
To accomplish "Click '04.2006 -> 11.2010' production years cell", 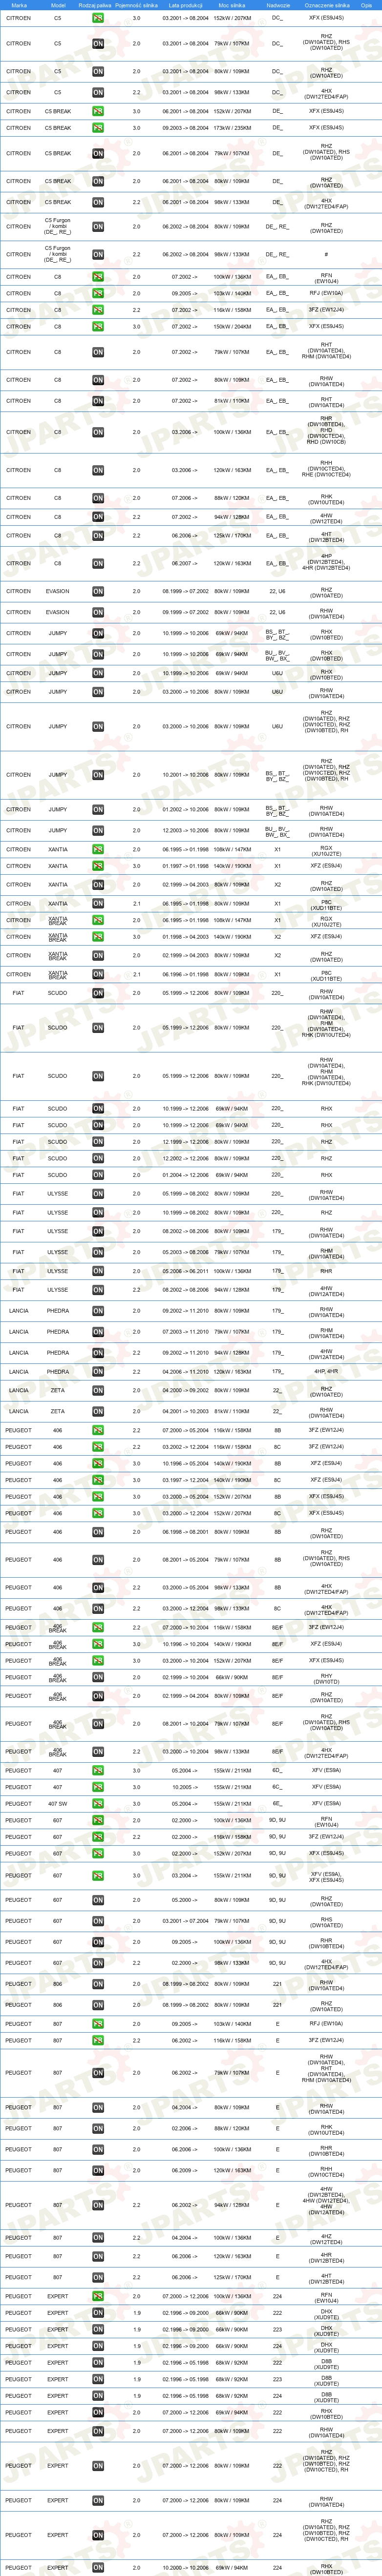I will 185,1372.
